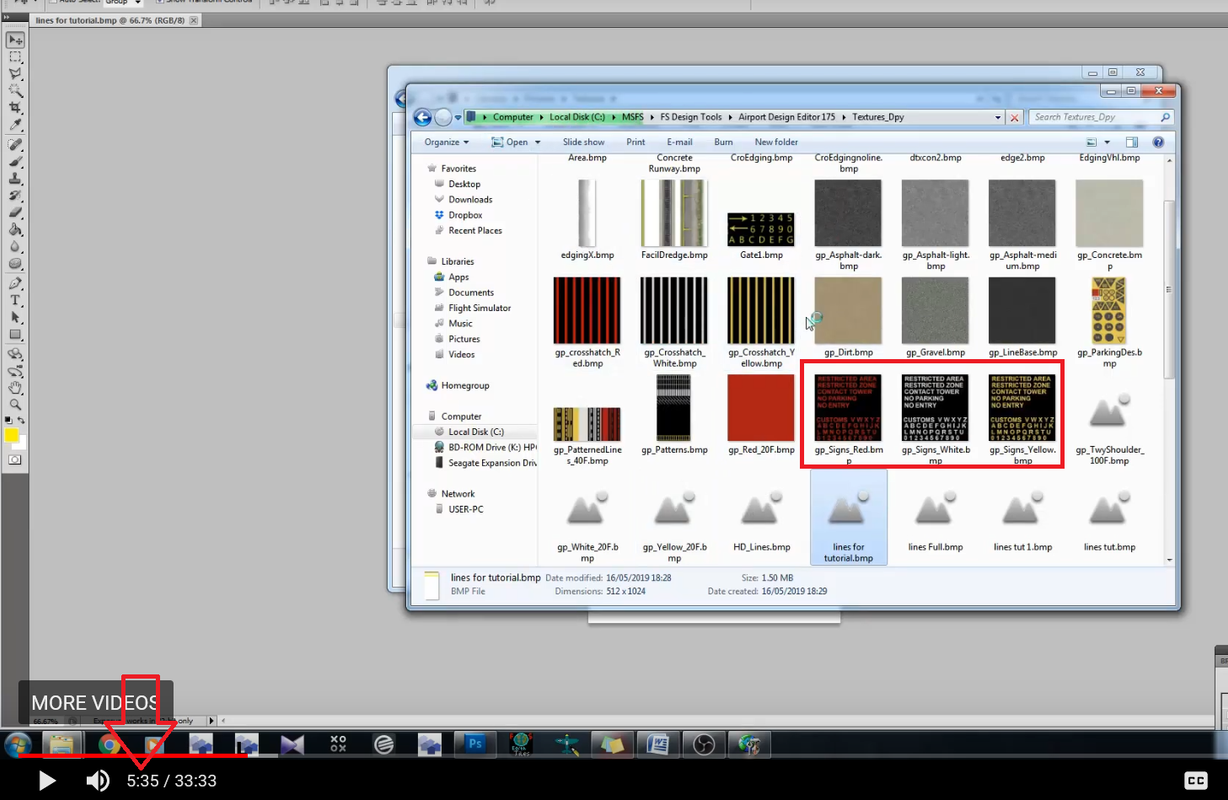Click Slide show in Explorer toolbar
1228x800 pixels.
[583, 142]
